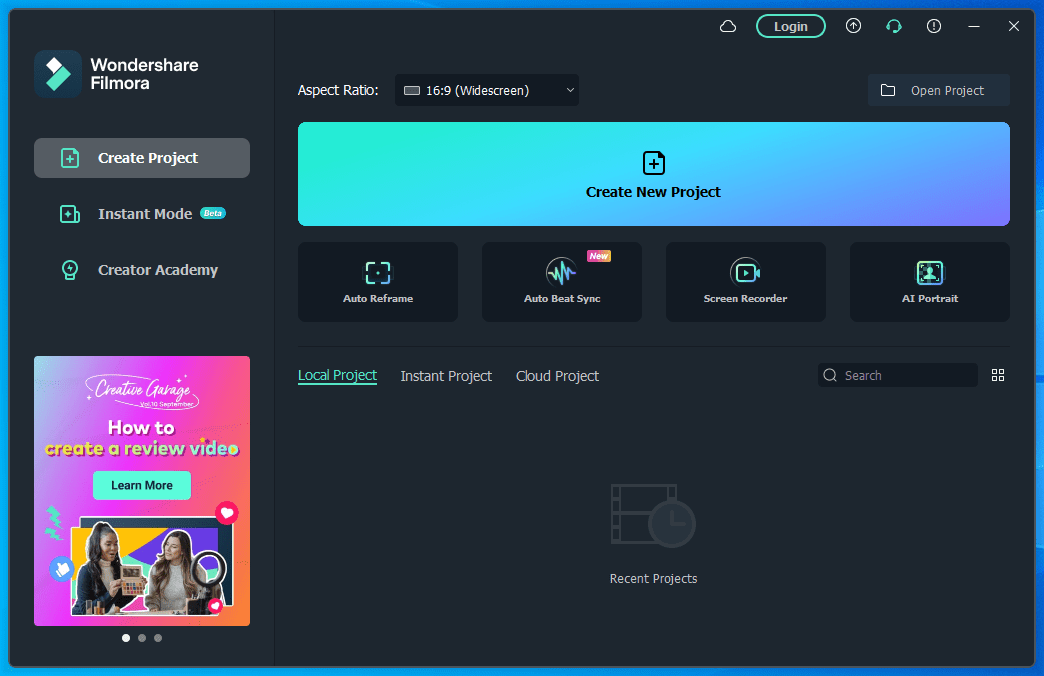Minimize the Filmora window
Screen dimensions: 1044x676
(x=973, y=26)
